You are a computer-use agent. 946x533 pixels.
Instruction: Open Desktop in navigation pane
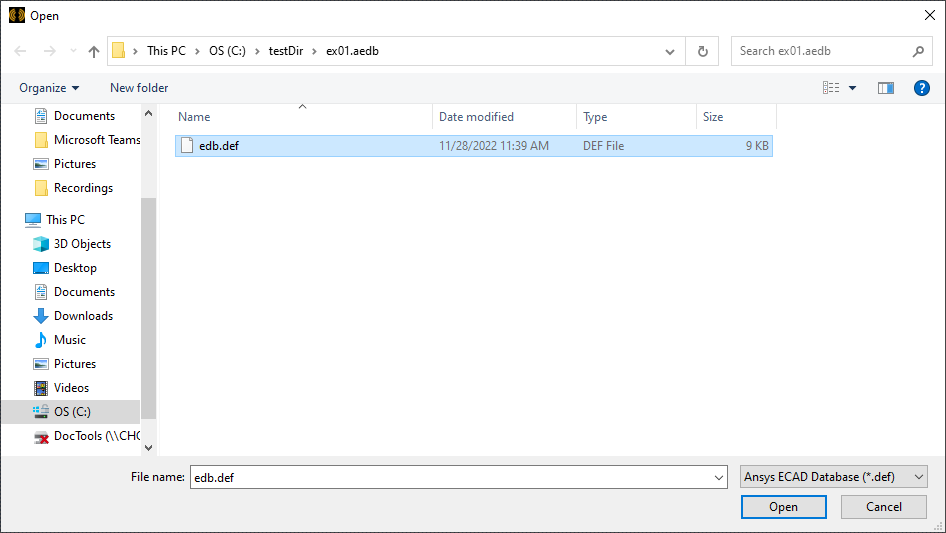click(x=75, y=268)
